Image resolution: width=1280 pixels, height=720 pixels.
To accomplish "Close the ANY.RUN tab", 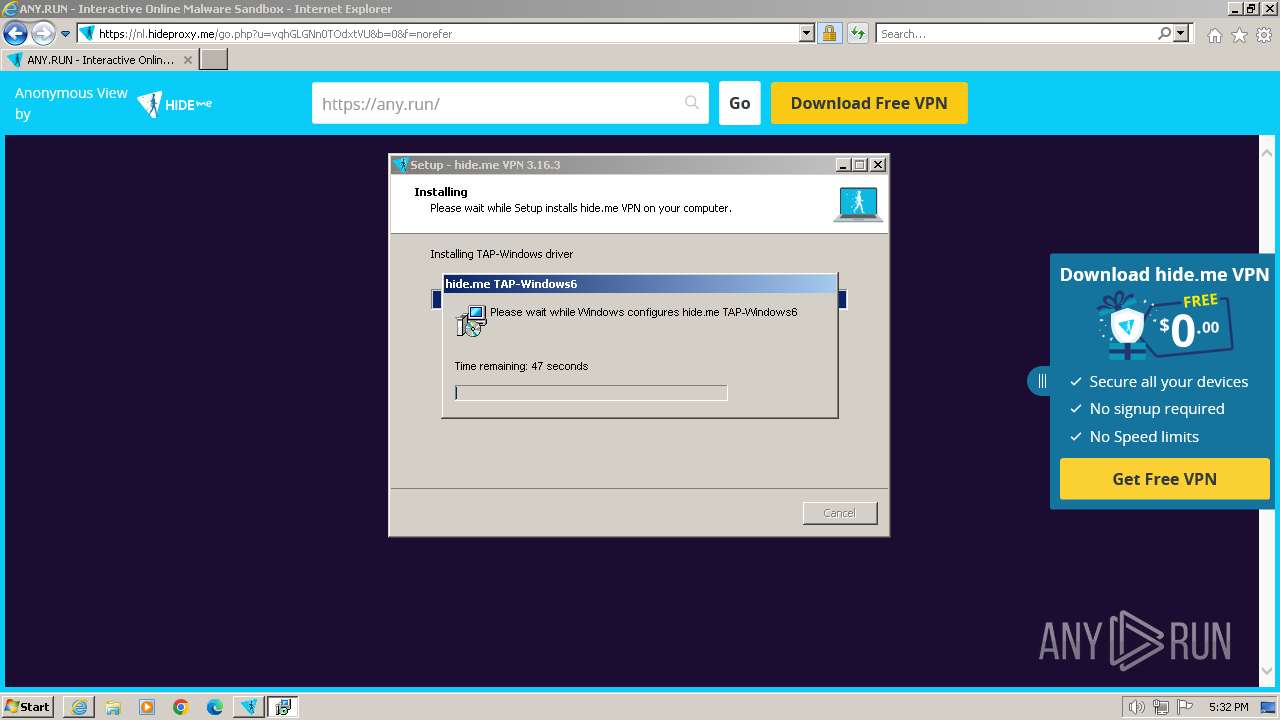I will click(188, 60).
